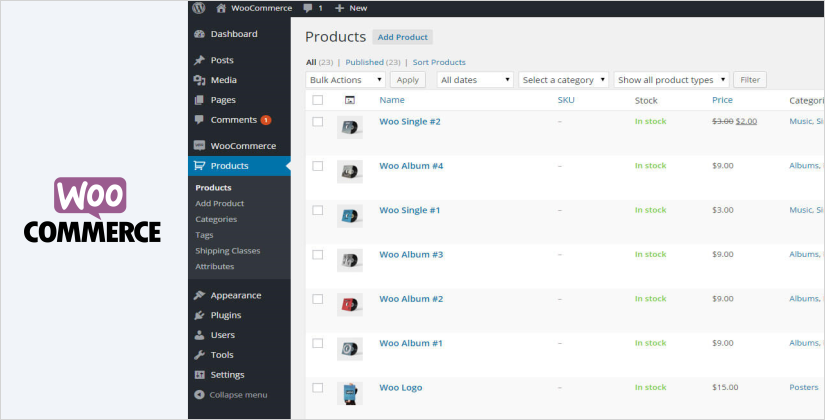Open the Bulk Actions dropdown
The height and width of the screenshot is (420, 825).
[x=346, y=80]
